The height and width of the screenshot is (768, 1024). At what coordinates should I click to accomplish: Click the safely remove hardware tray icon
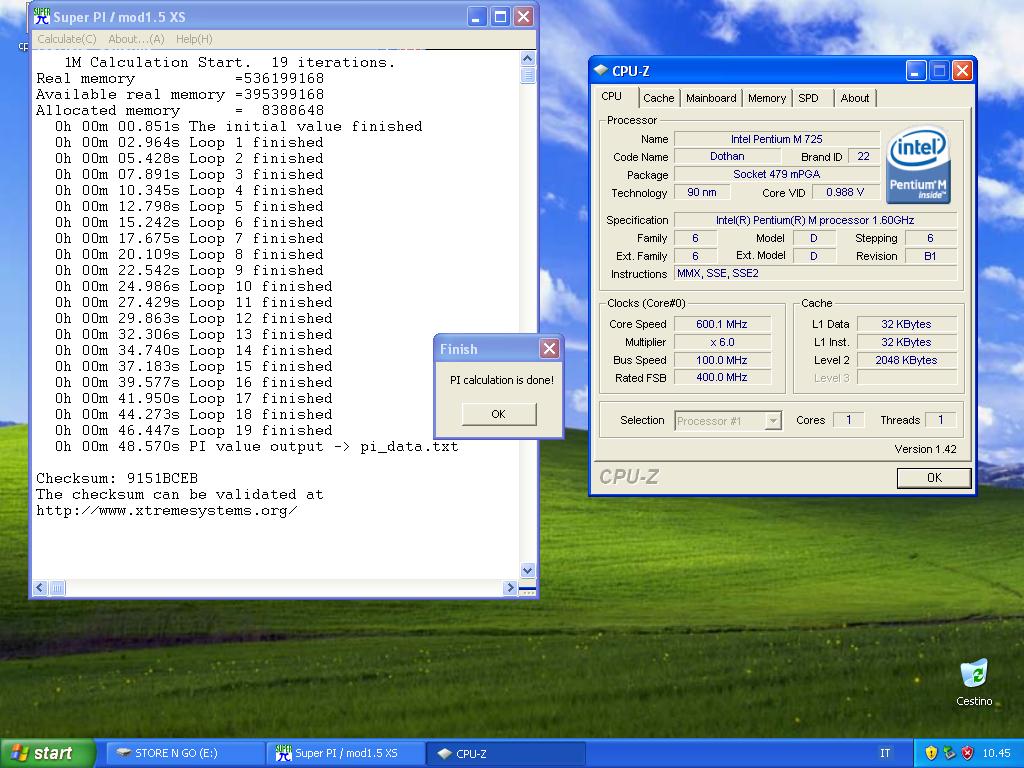[x=949, y=753]
